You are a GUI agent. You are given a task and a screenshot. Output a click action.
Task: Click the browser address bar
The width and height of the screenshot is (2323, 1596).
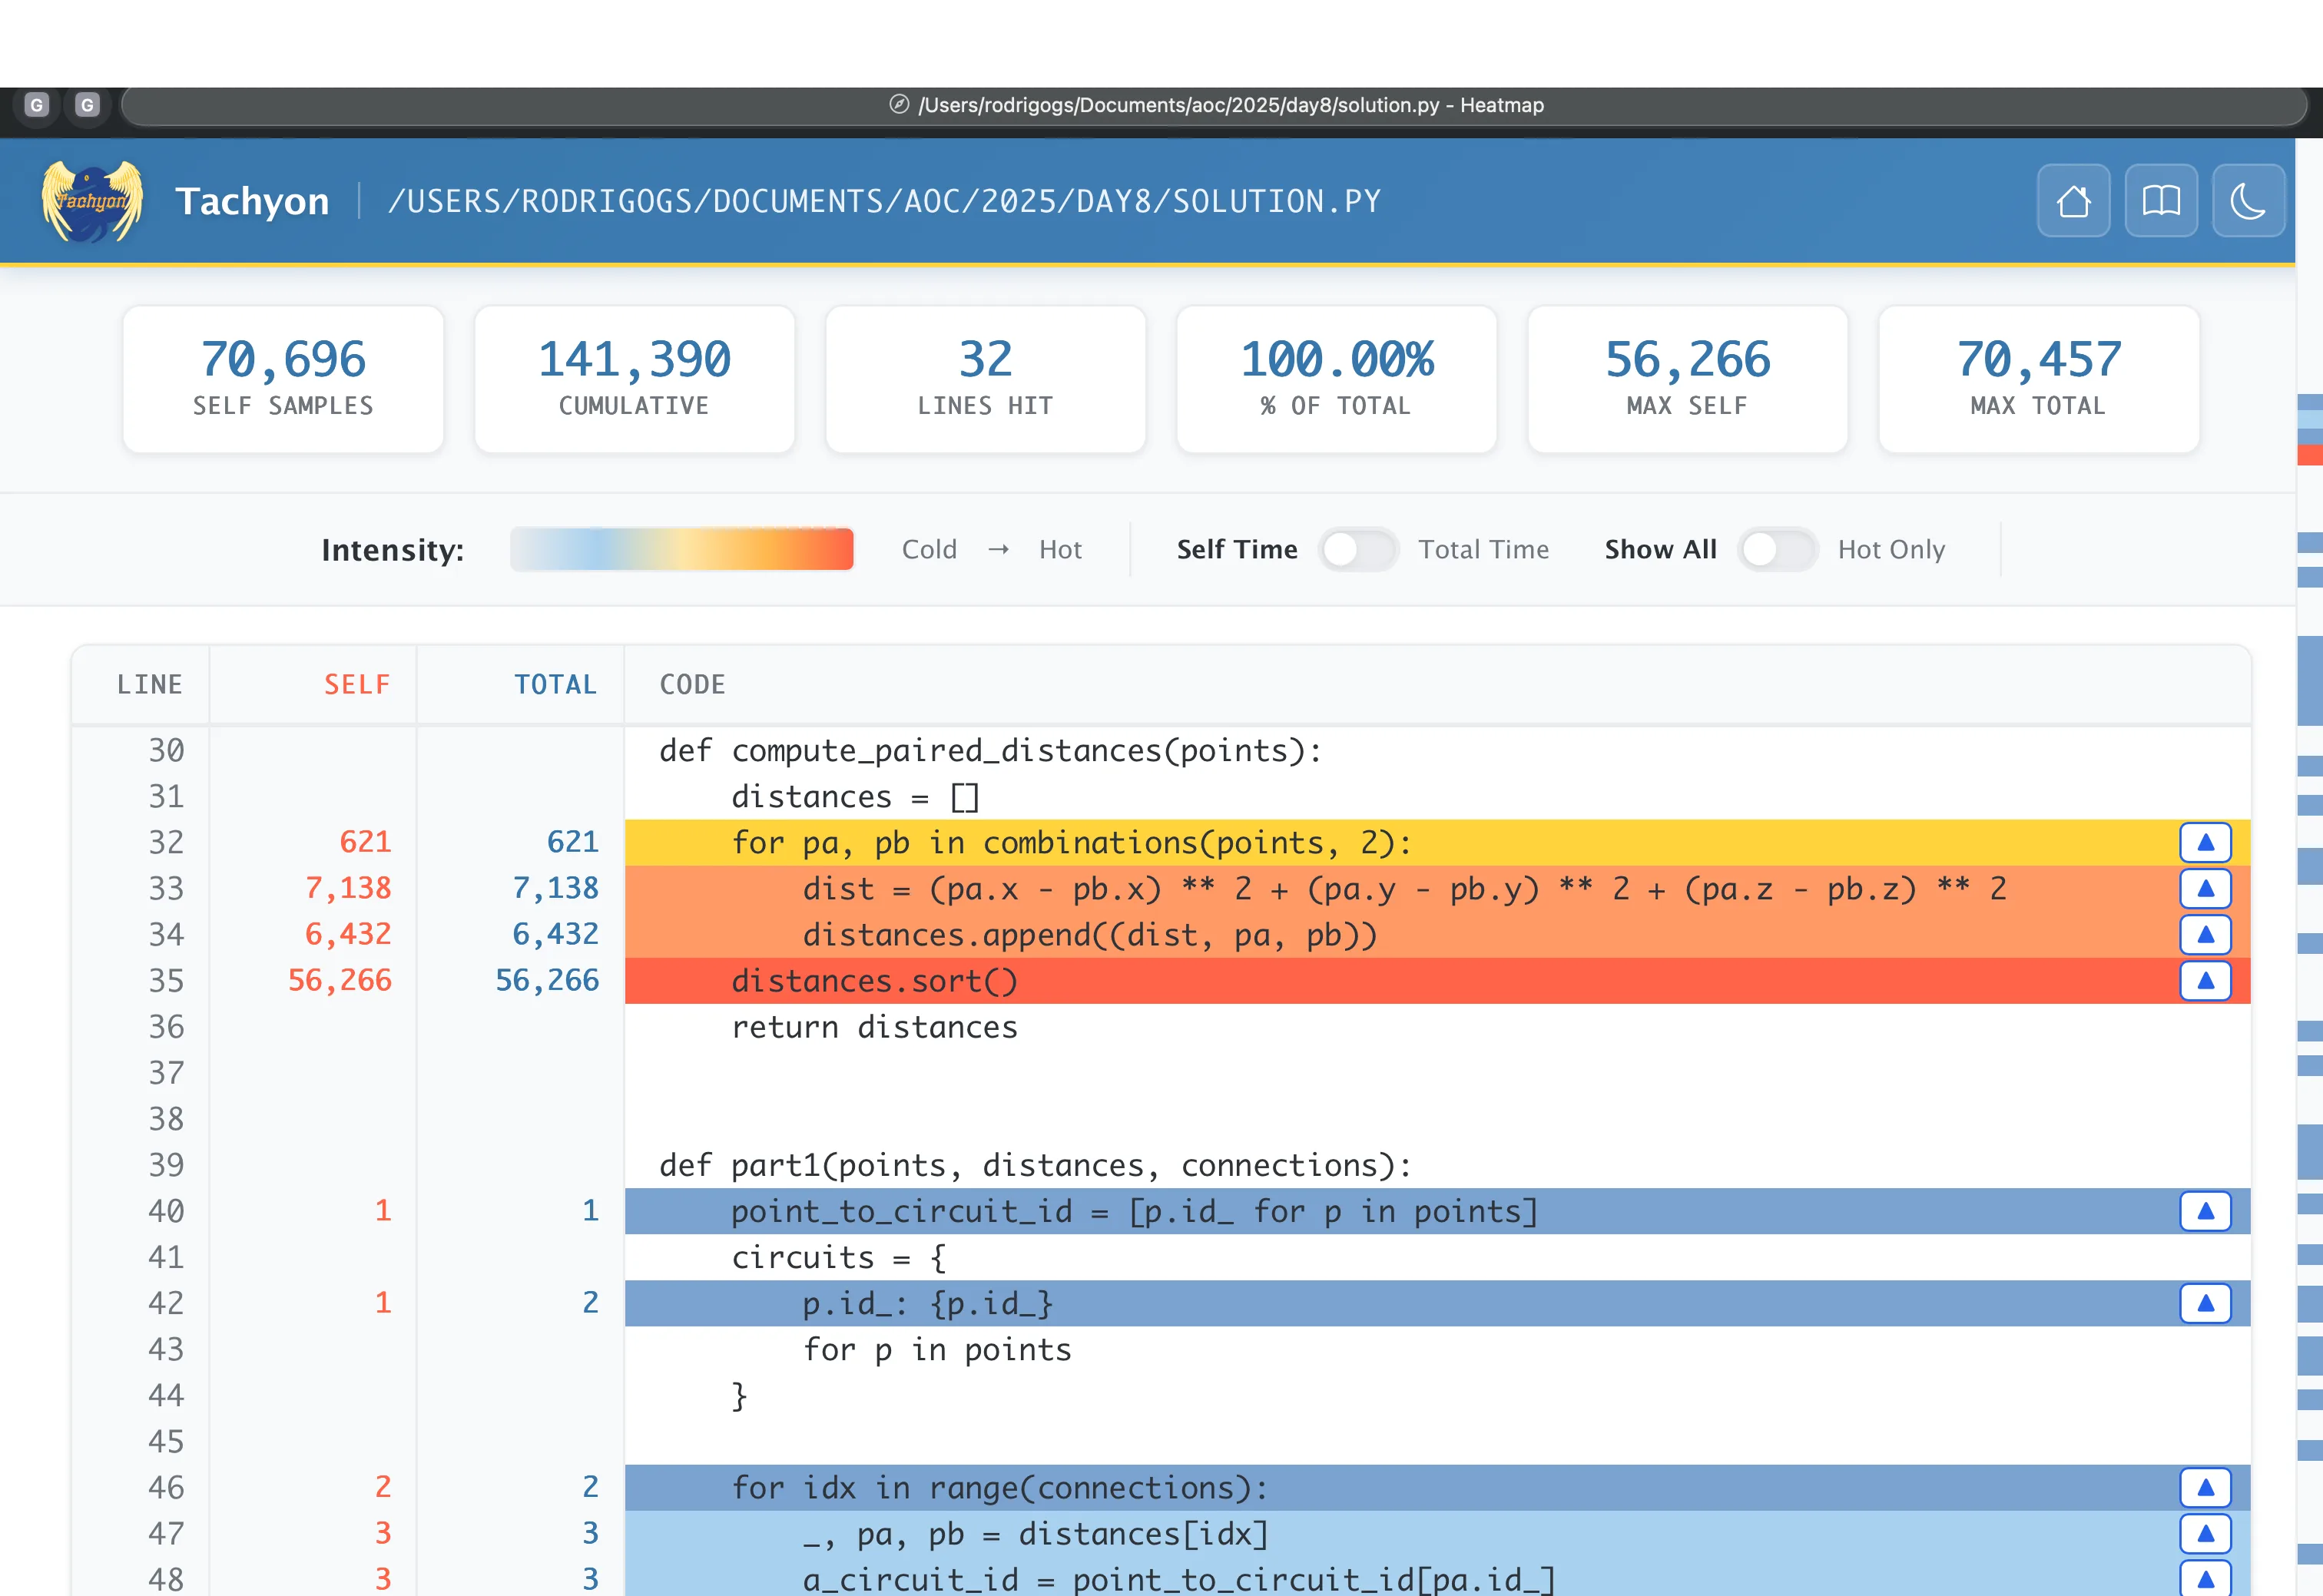[x=1214, y=105]
